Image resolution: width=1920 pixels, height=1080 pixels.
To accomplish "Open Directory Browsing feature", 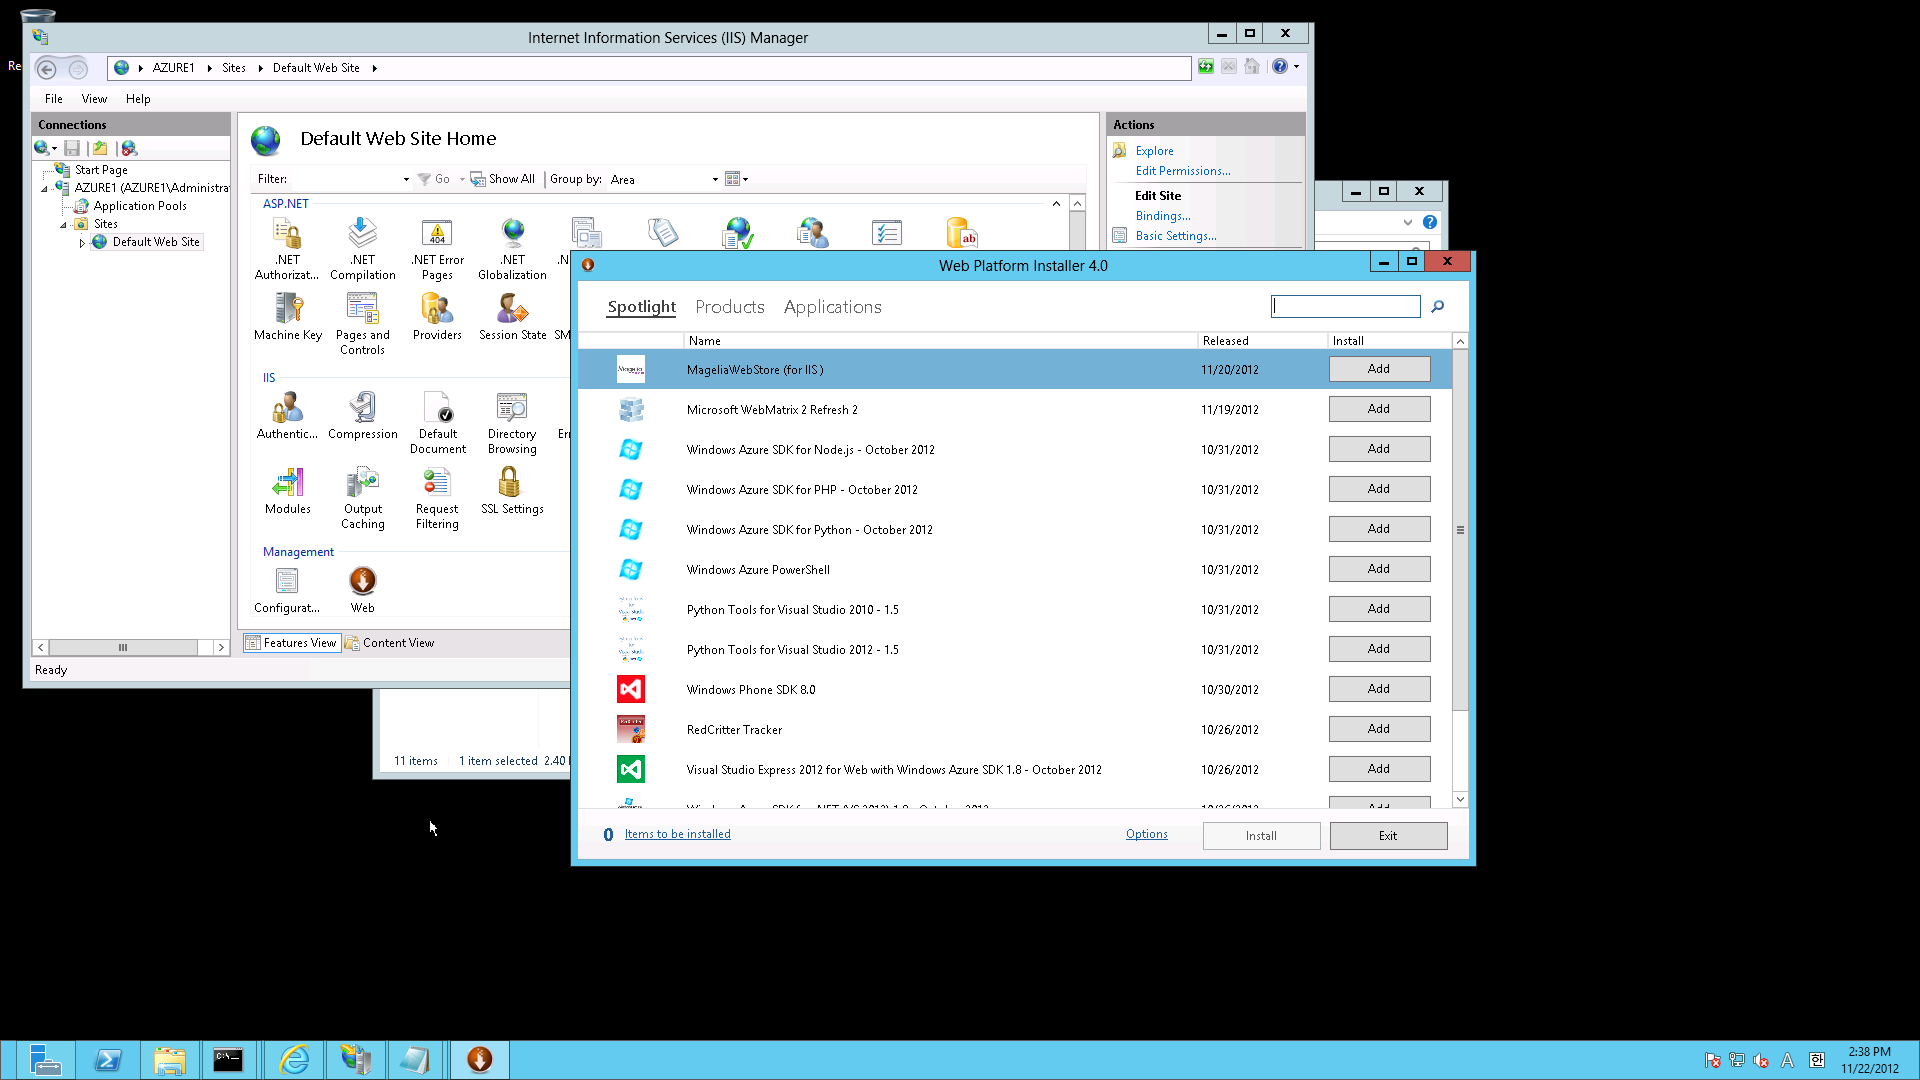I will tap(512, 423).
